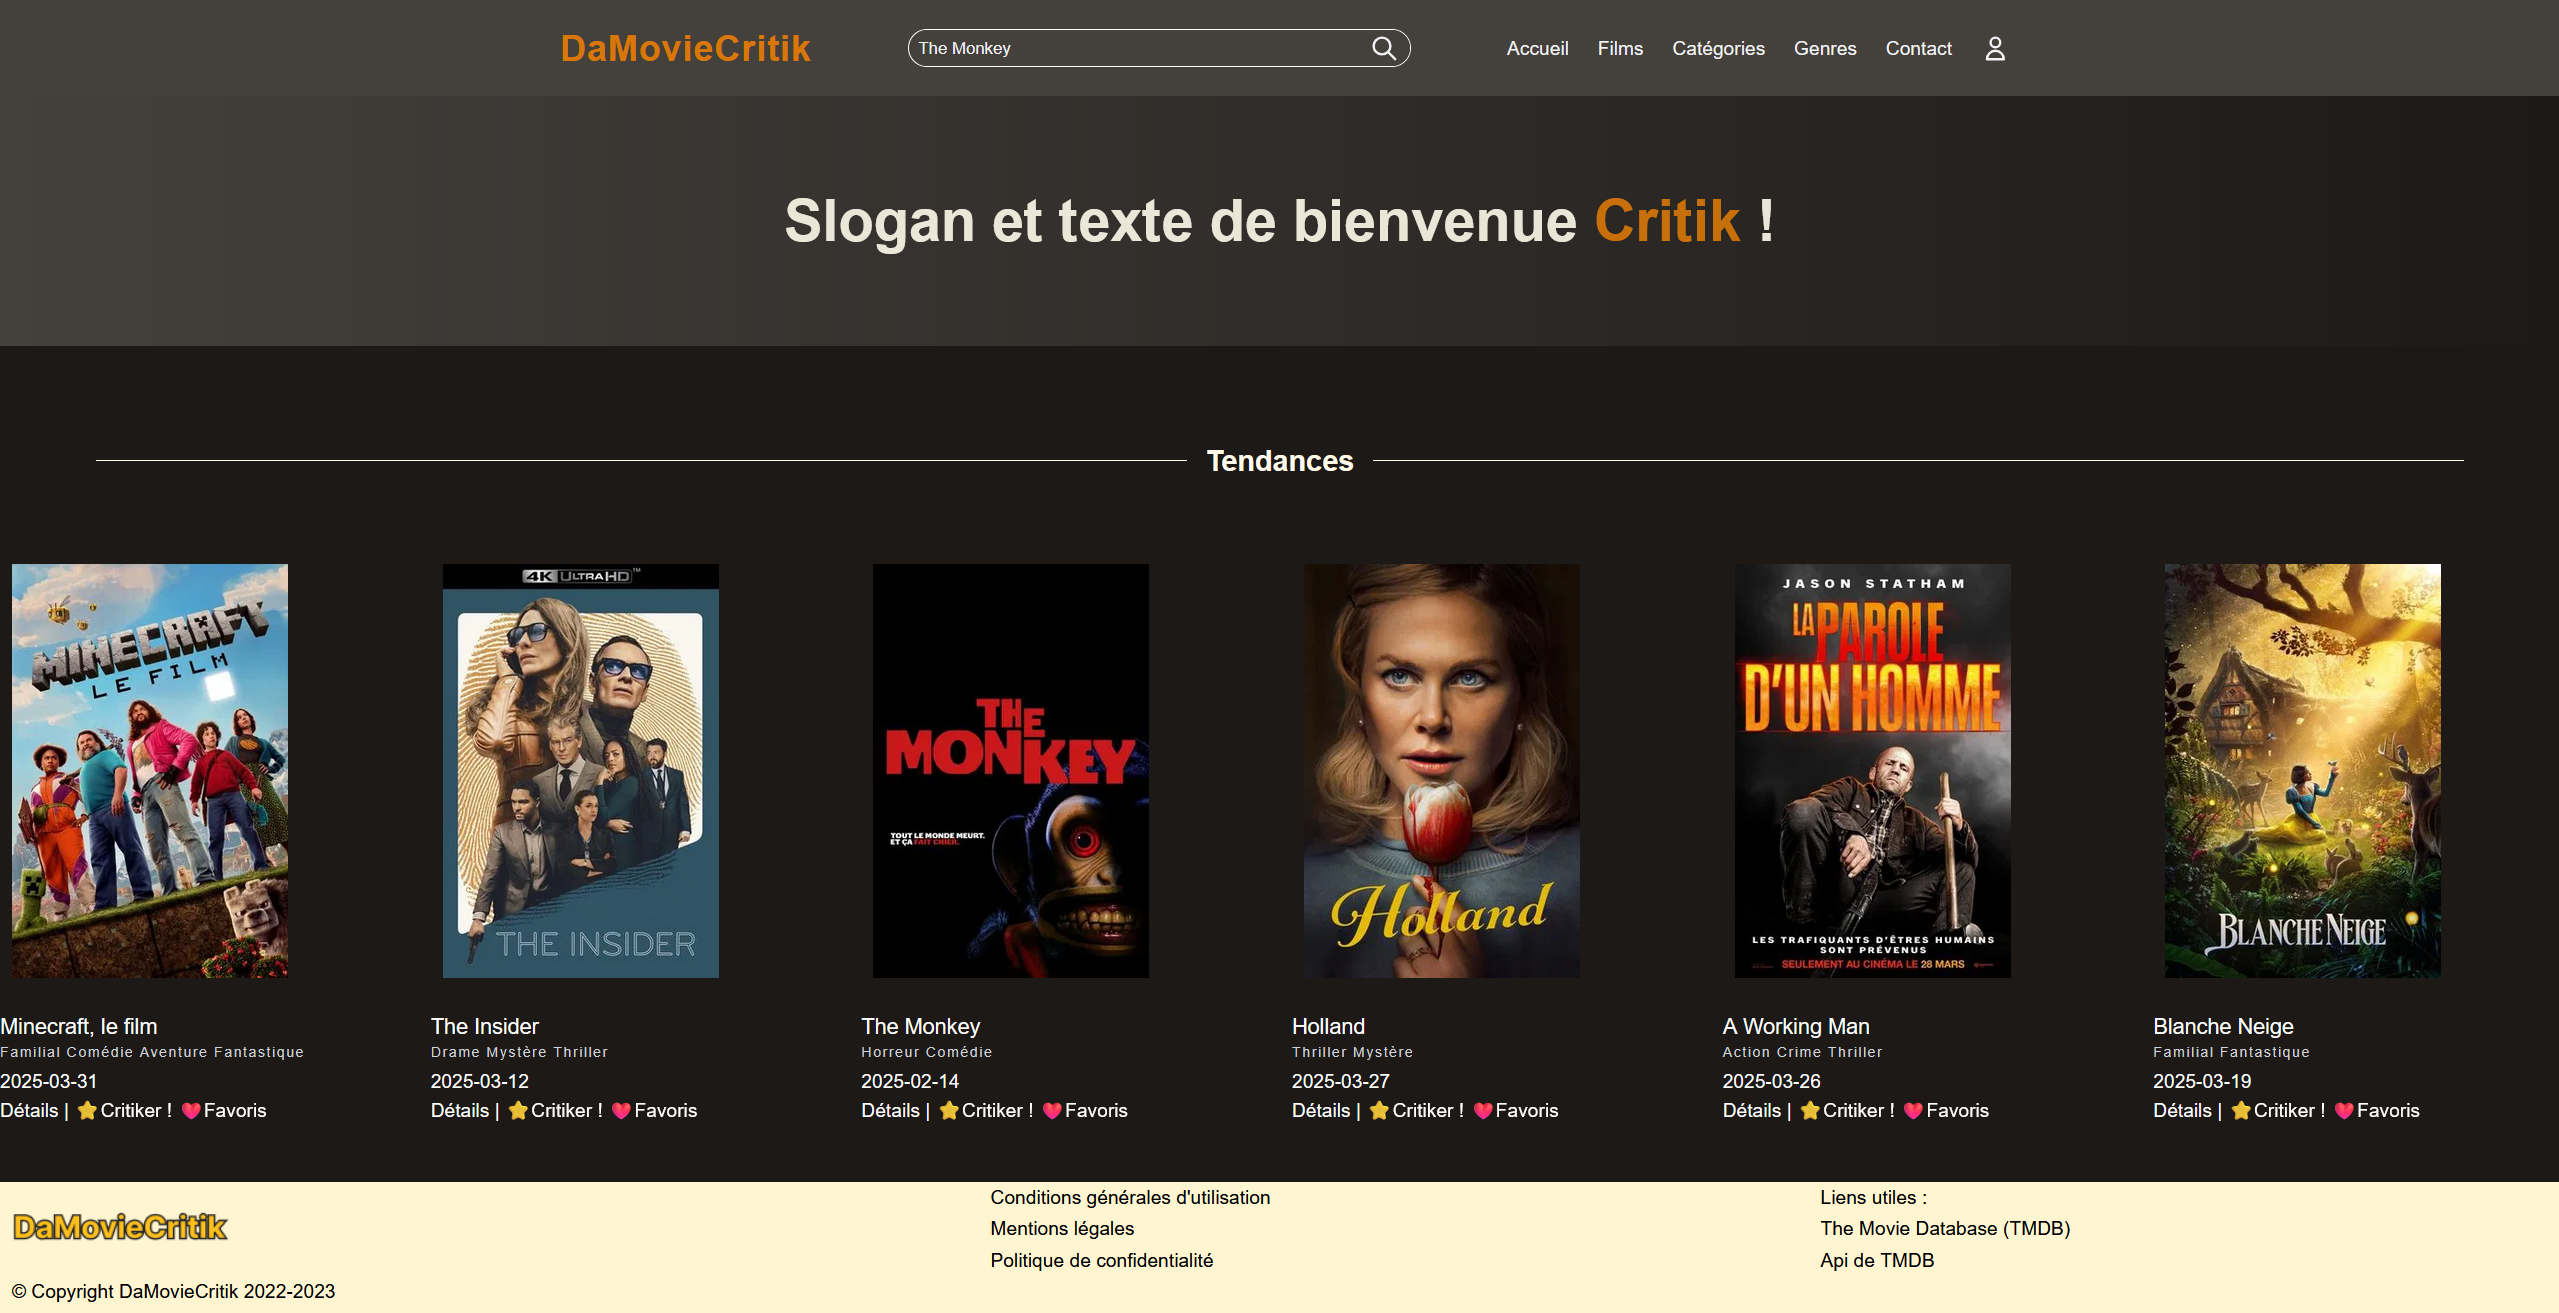The width and height of the screenshot is (2559, 1313).
Task: Click the footer DaMovieCritik logo
Action: [x=120, y=1227]
